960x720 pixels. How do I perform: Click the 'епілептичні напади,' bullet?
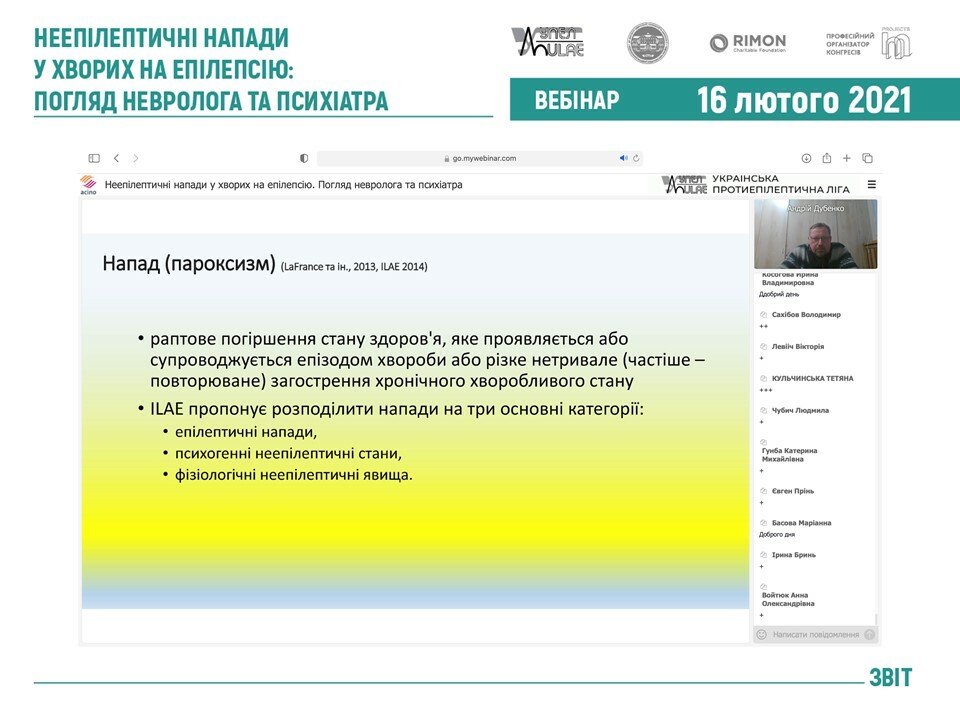point(246,432)
